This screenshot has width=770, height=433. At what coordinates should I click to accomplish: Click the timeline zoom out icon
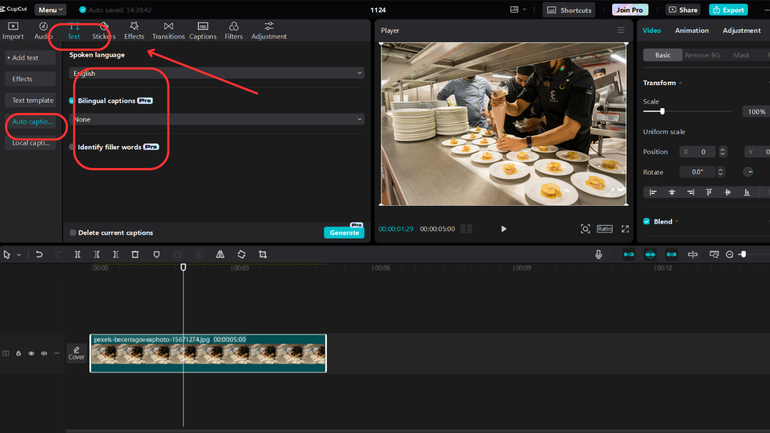click(x=729, y=255)
